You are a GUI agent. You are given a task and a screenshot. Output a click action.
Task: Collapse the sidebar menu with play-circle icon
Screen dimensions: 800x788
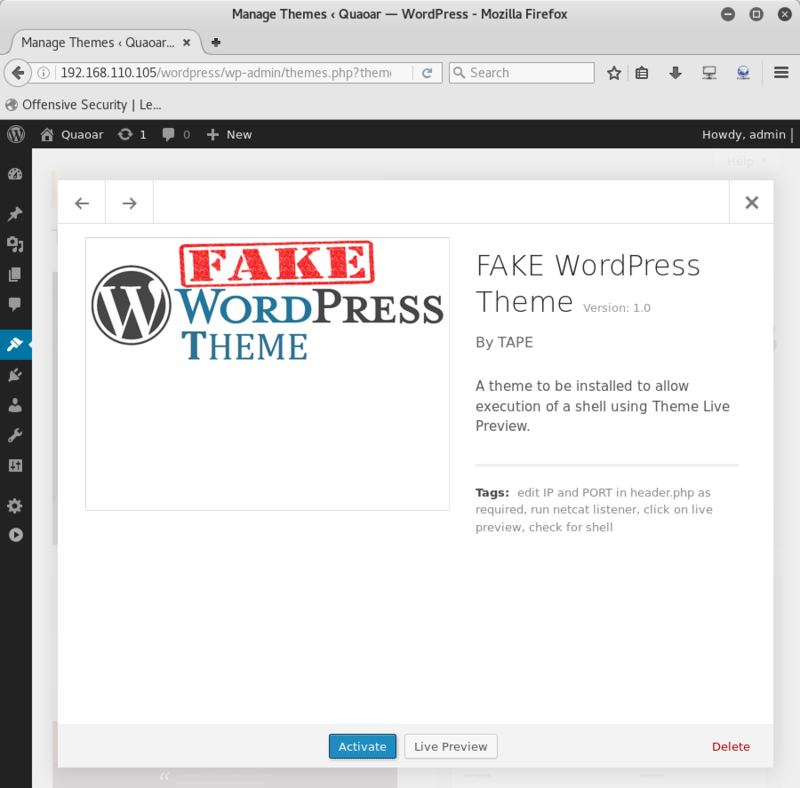pos(15,535)
